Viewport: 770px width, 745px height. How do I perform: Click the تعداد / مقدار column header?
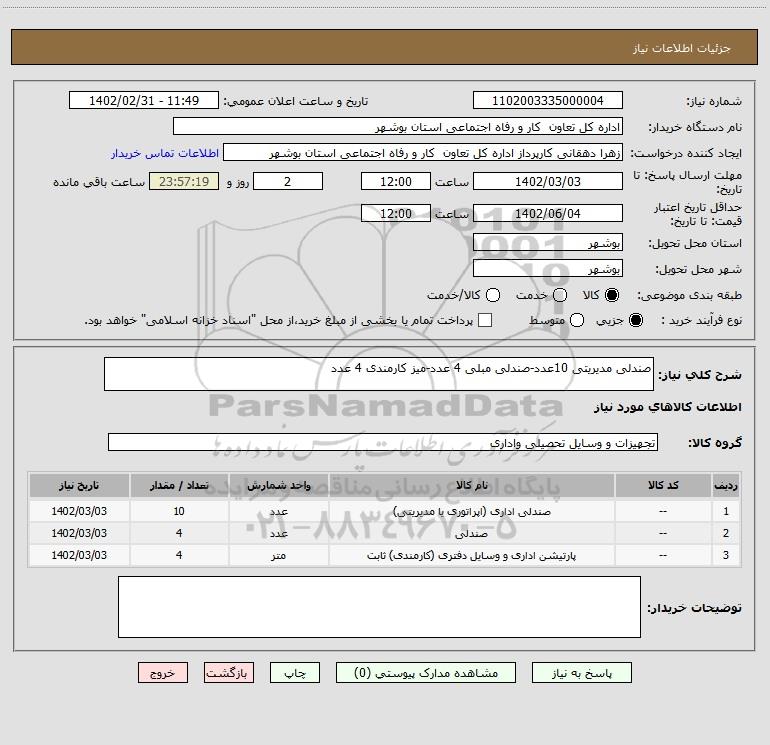[x=179, y=486]
